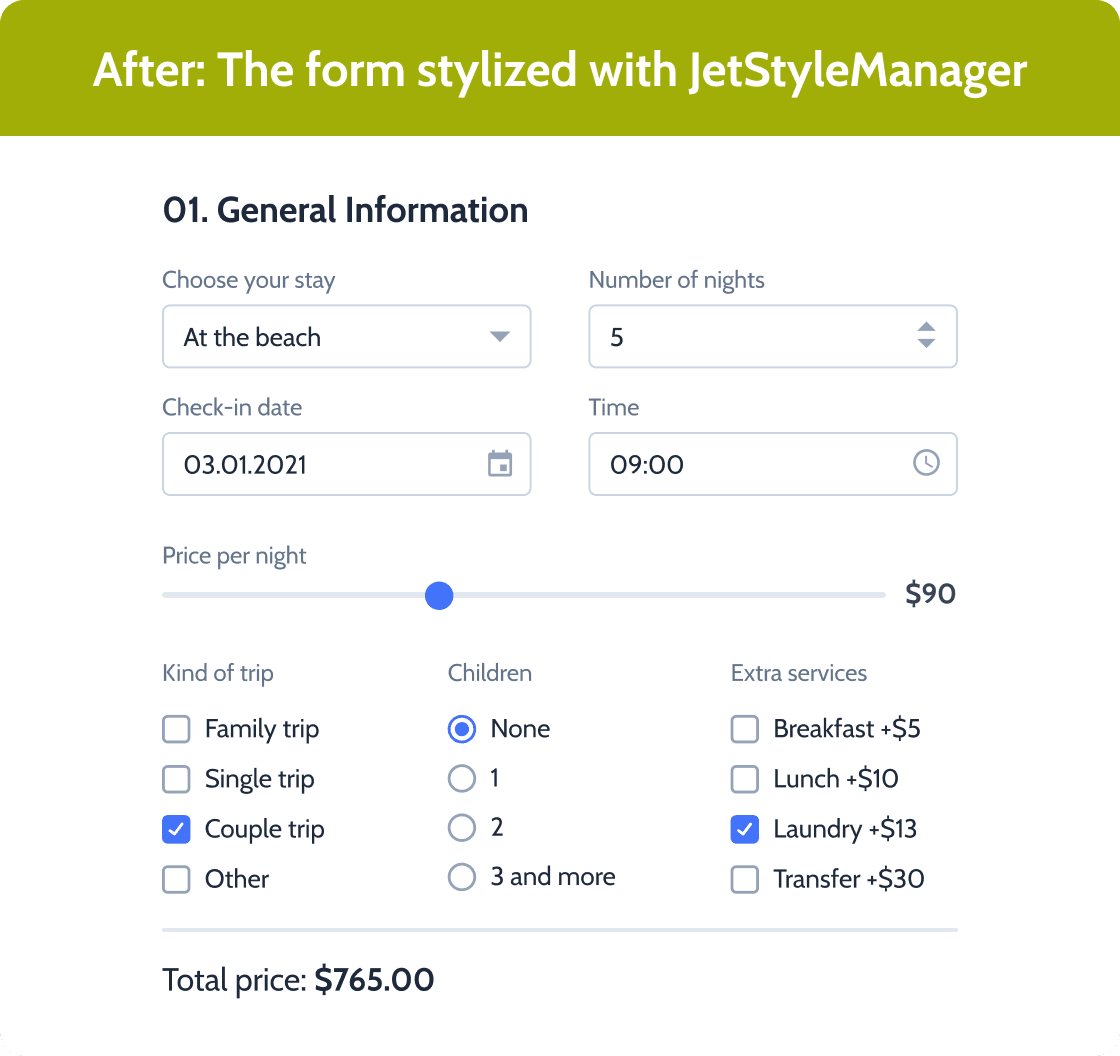
Task: Open the 'At the beach' selection list
Action: [347, 337]
